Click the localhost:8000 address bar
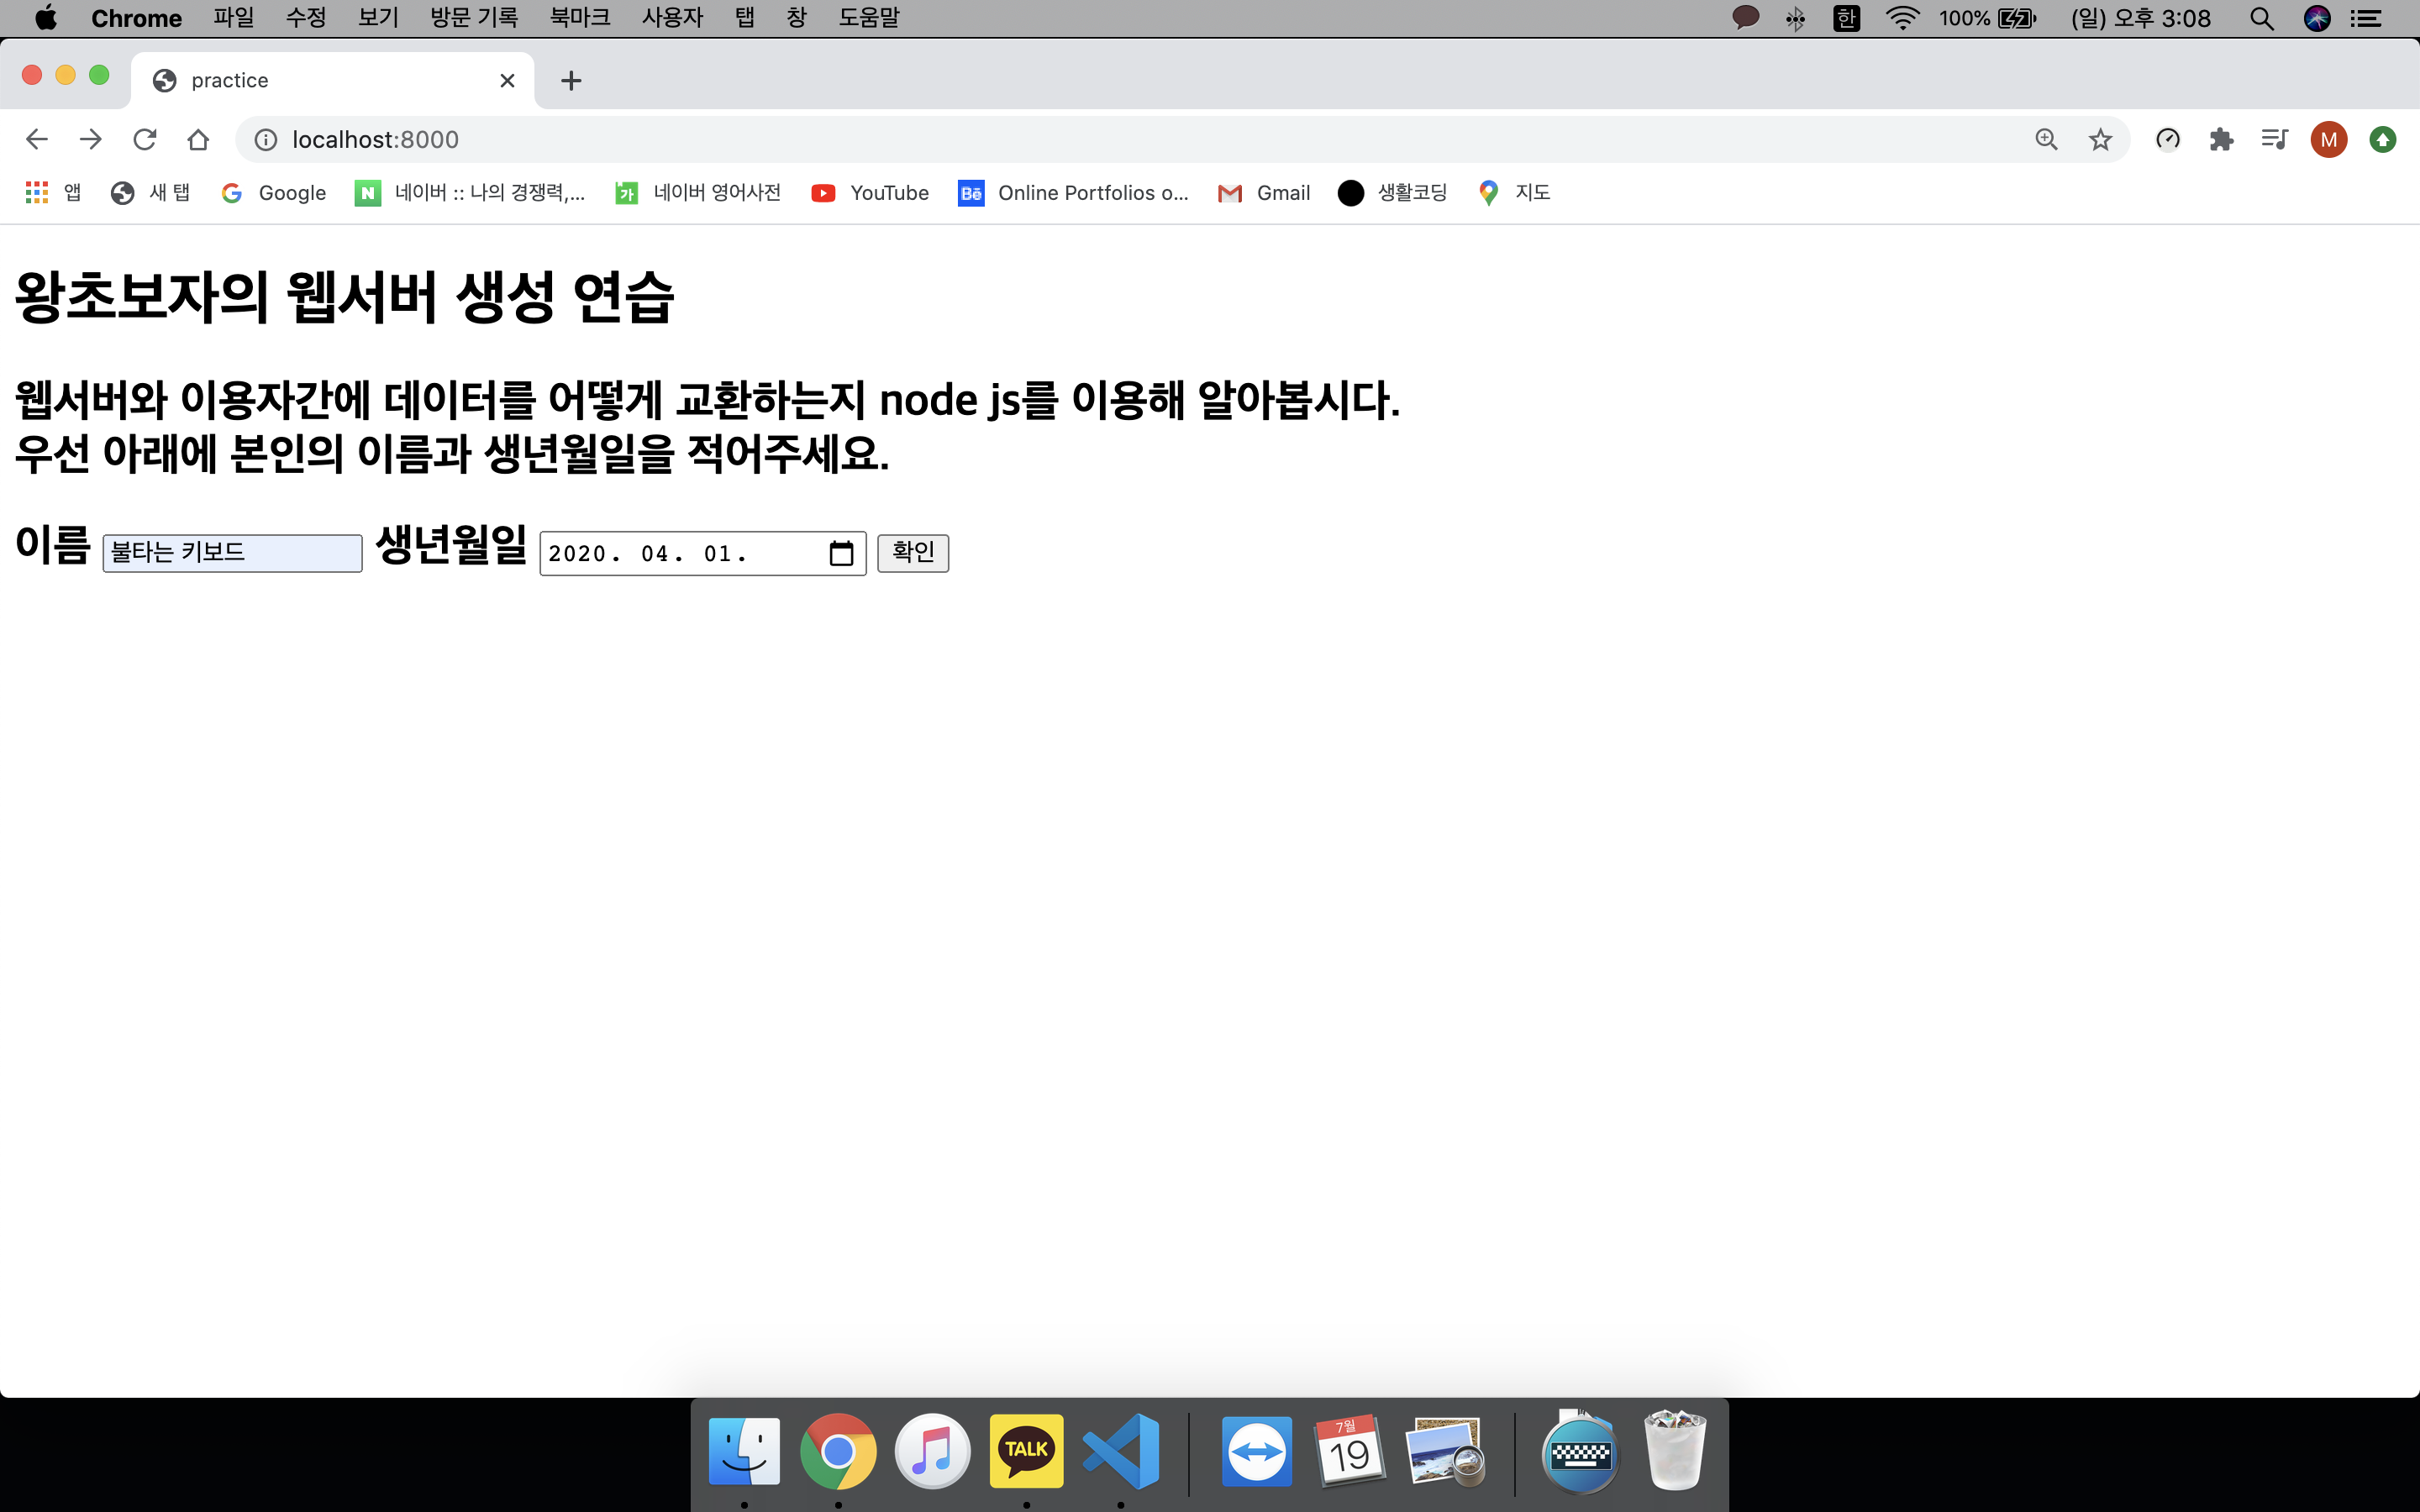The image size is (2420, 1512). [x=1100, y=139]
